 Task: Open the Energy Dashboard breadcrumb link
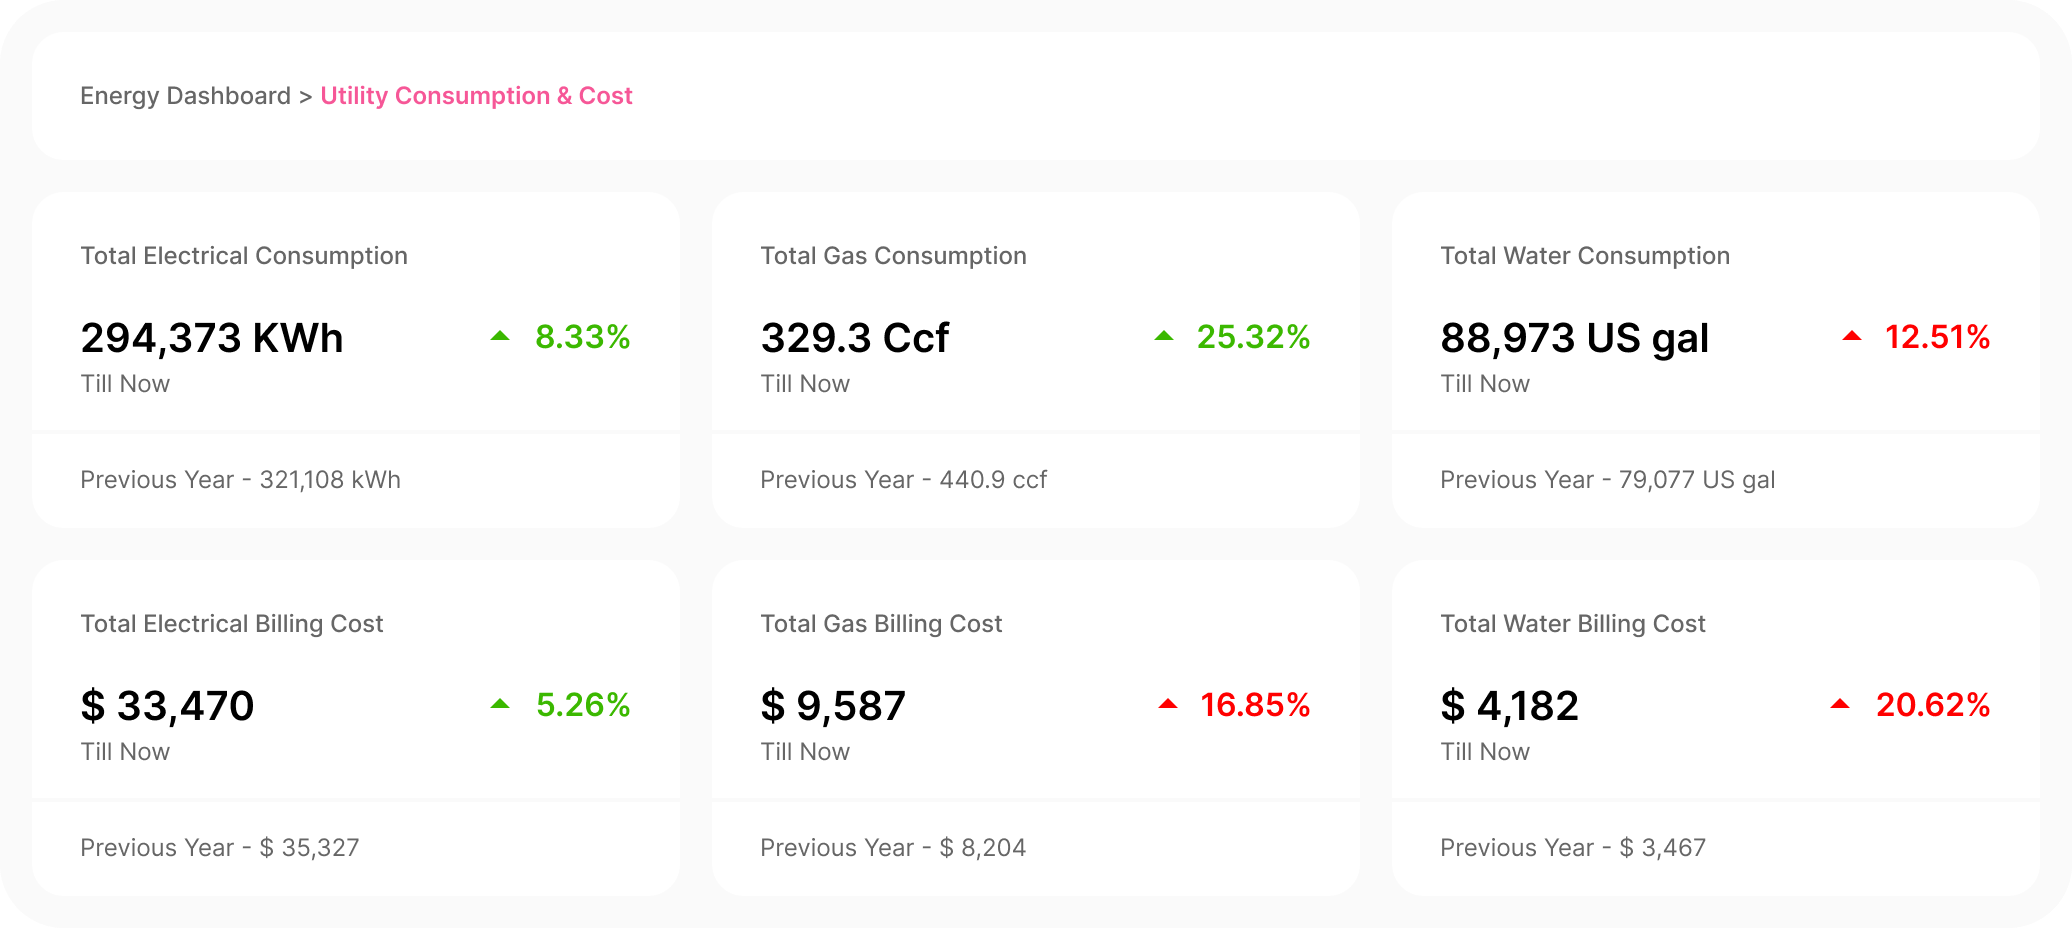click(185, 96)
